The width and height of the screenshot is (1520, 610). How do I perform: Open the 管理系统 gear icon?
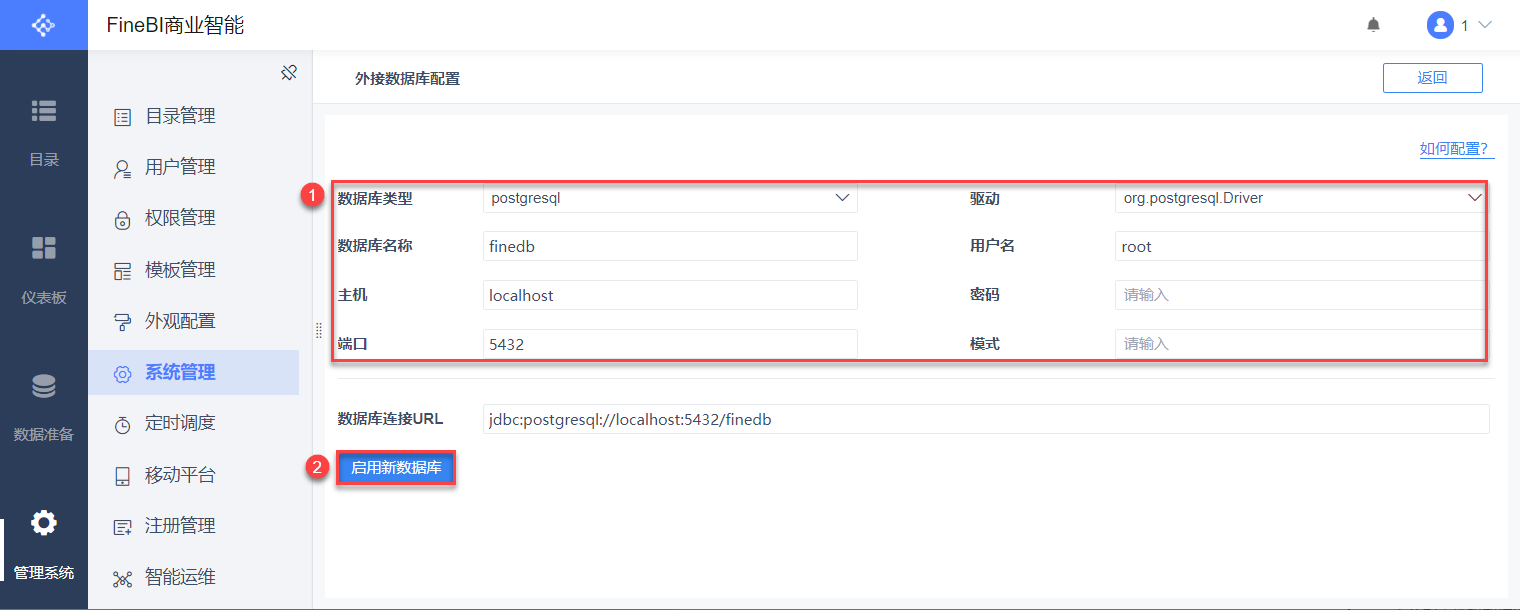coord(44,523)
